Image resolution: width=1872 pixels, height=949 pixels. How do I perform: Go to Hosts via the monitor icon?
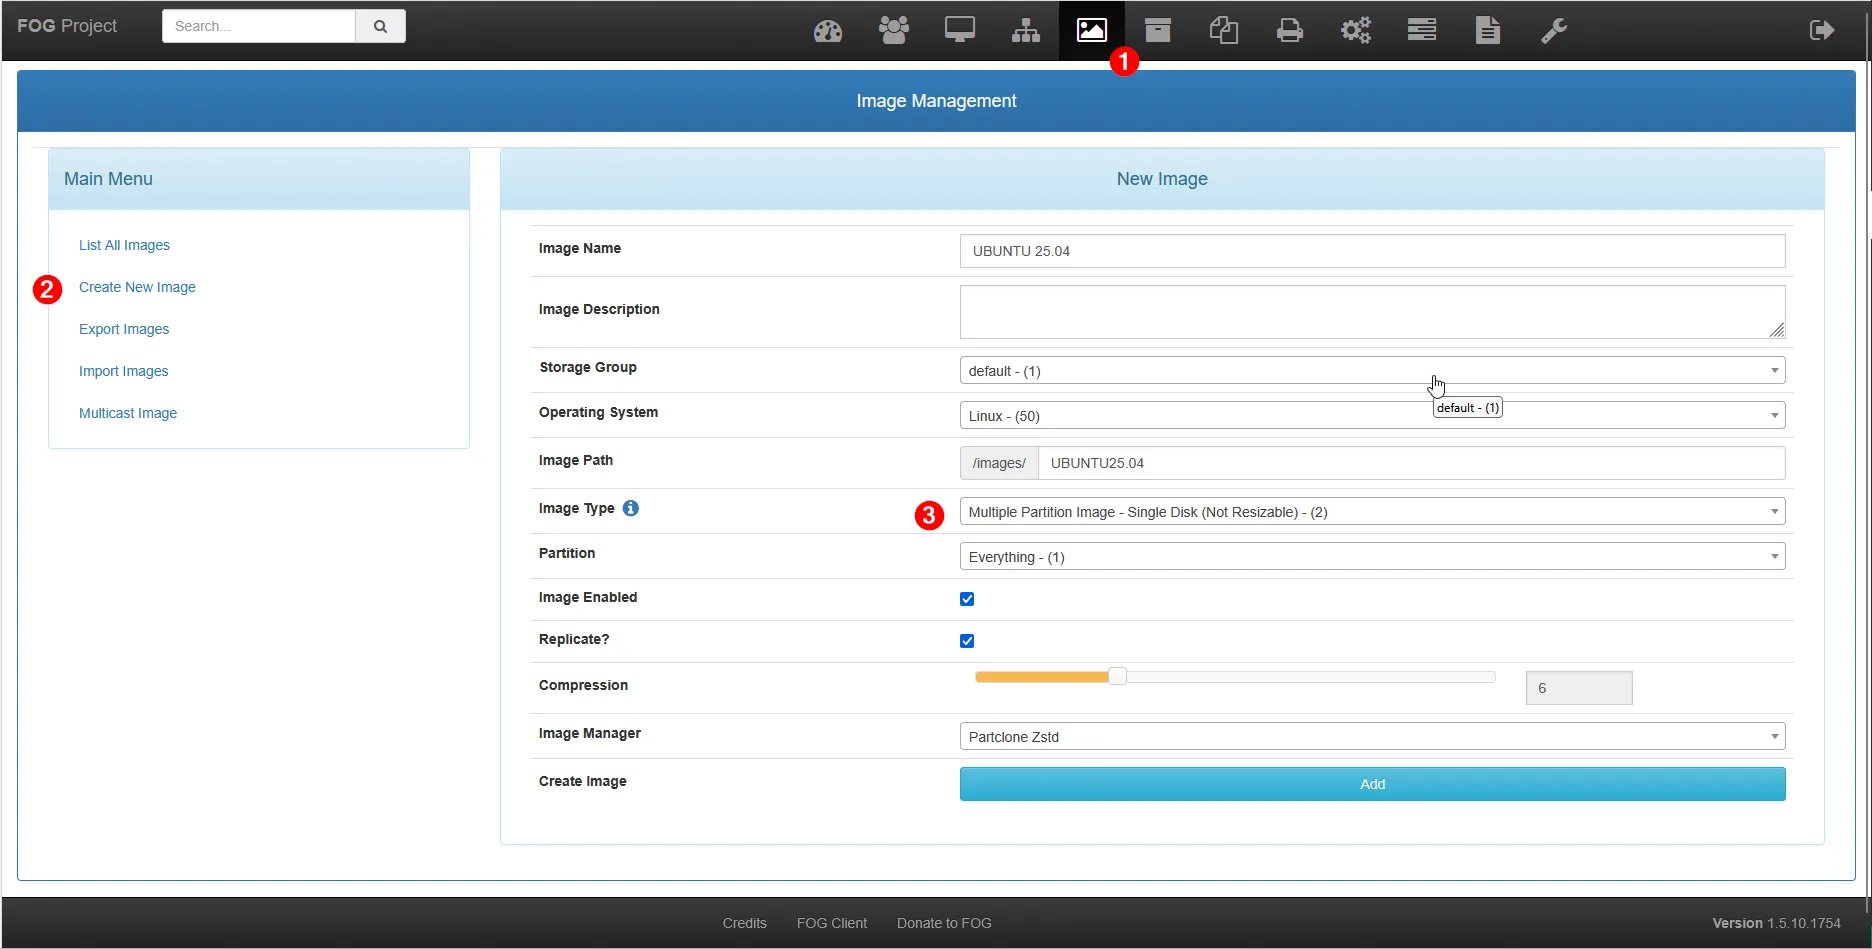coord(960,31)
